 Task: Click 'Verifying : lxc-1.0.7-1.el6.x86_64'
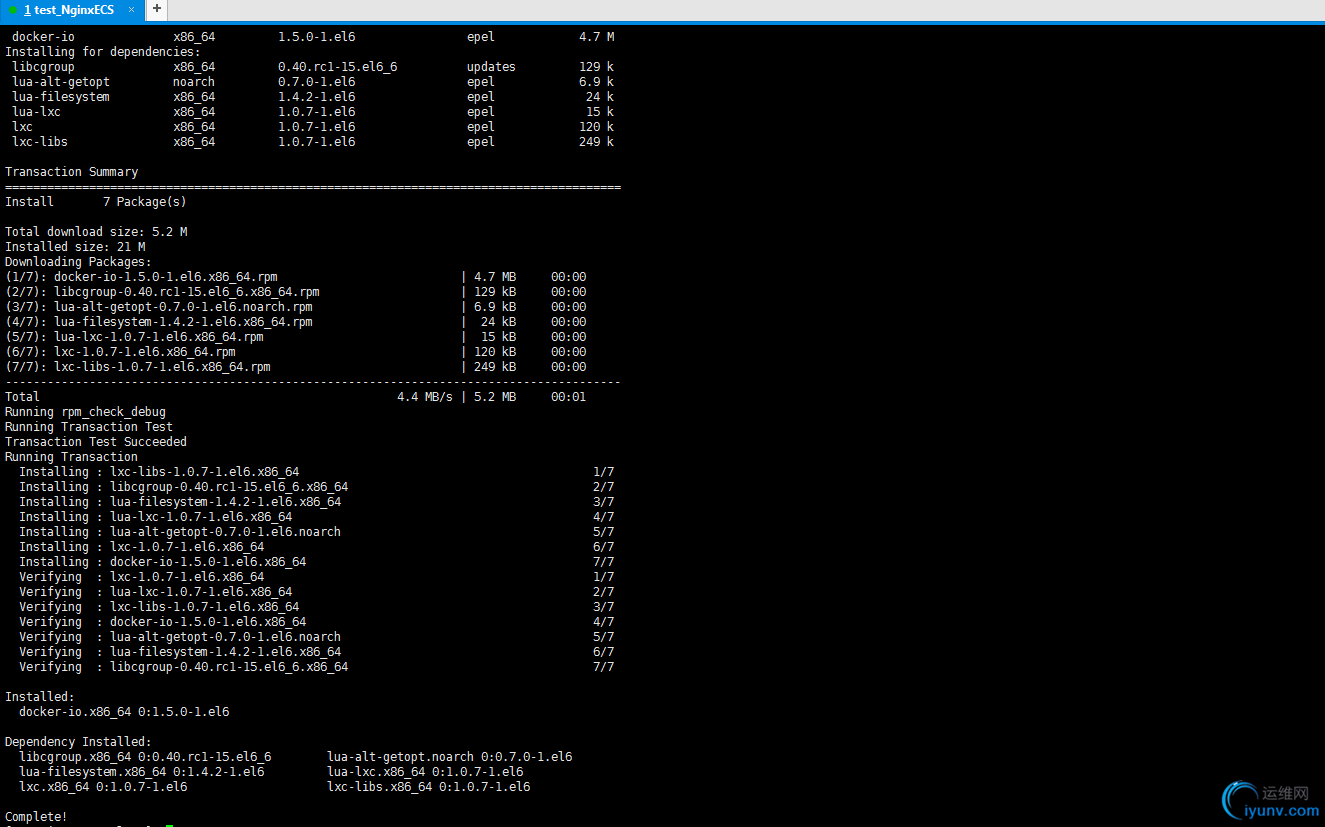pos(142,577)
